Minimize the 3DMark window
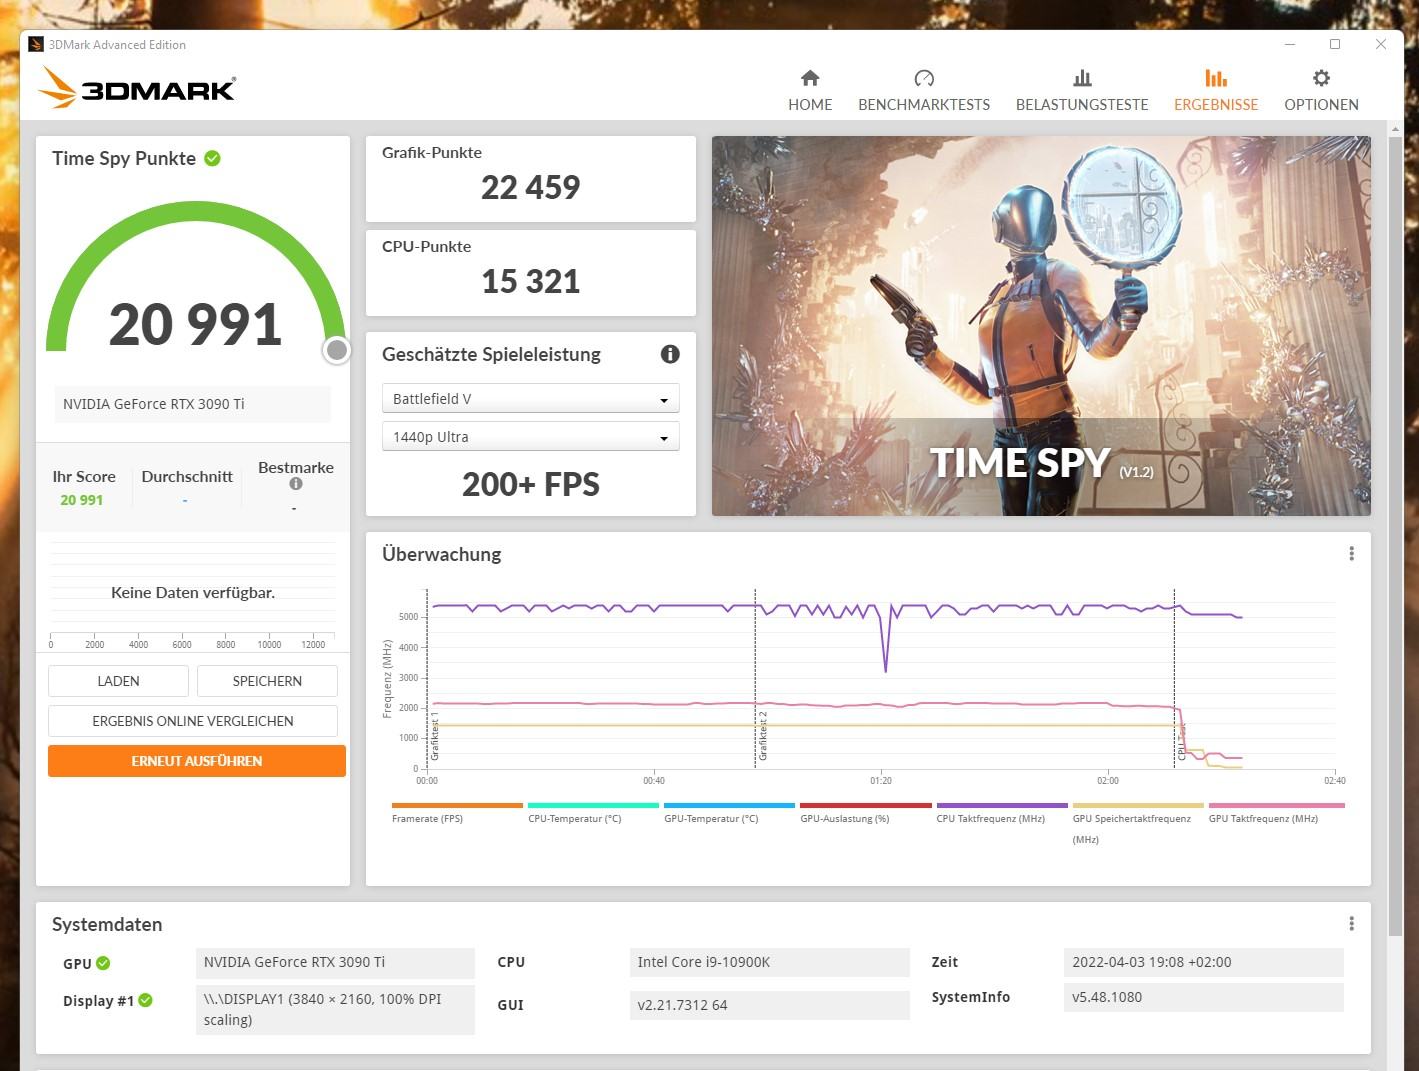1419x1071 pixels. (x=1289, y=44)
